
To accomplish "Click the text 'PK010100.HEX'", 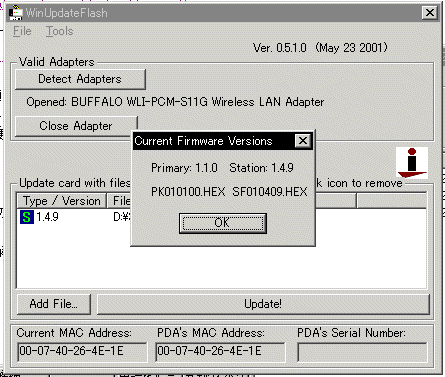I will coord(188,192).
